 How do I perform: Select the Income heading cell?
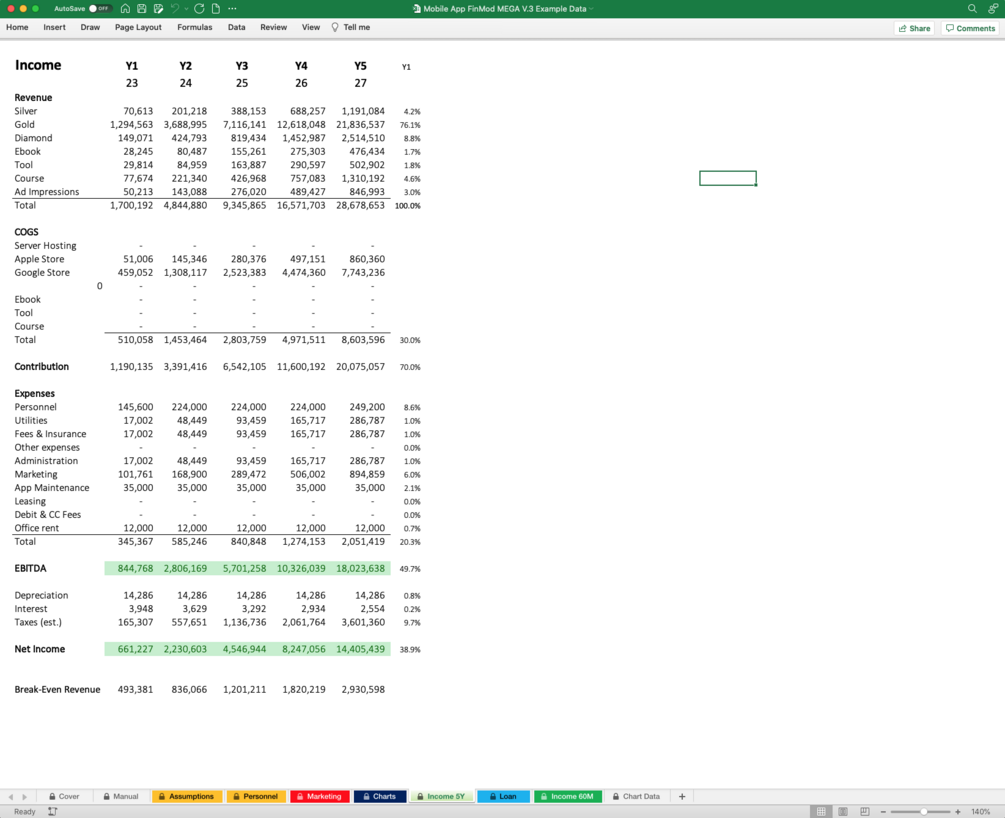[x=38, y=65]
